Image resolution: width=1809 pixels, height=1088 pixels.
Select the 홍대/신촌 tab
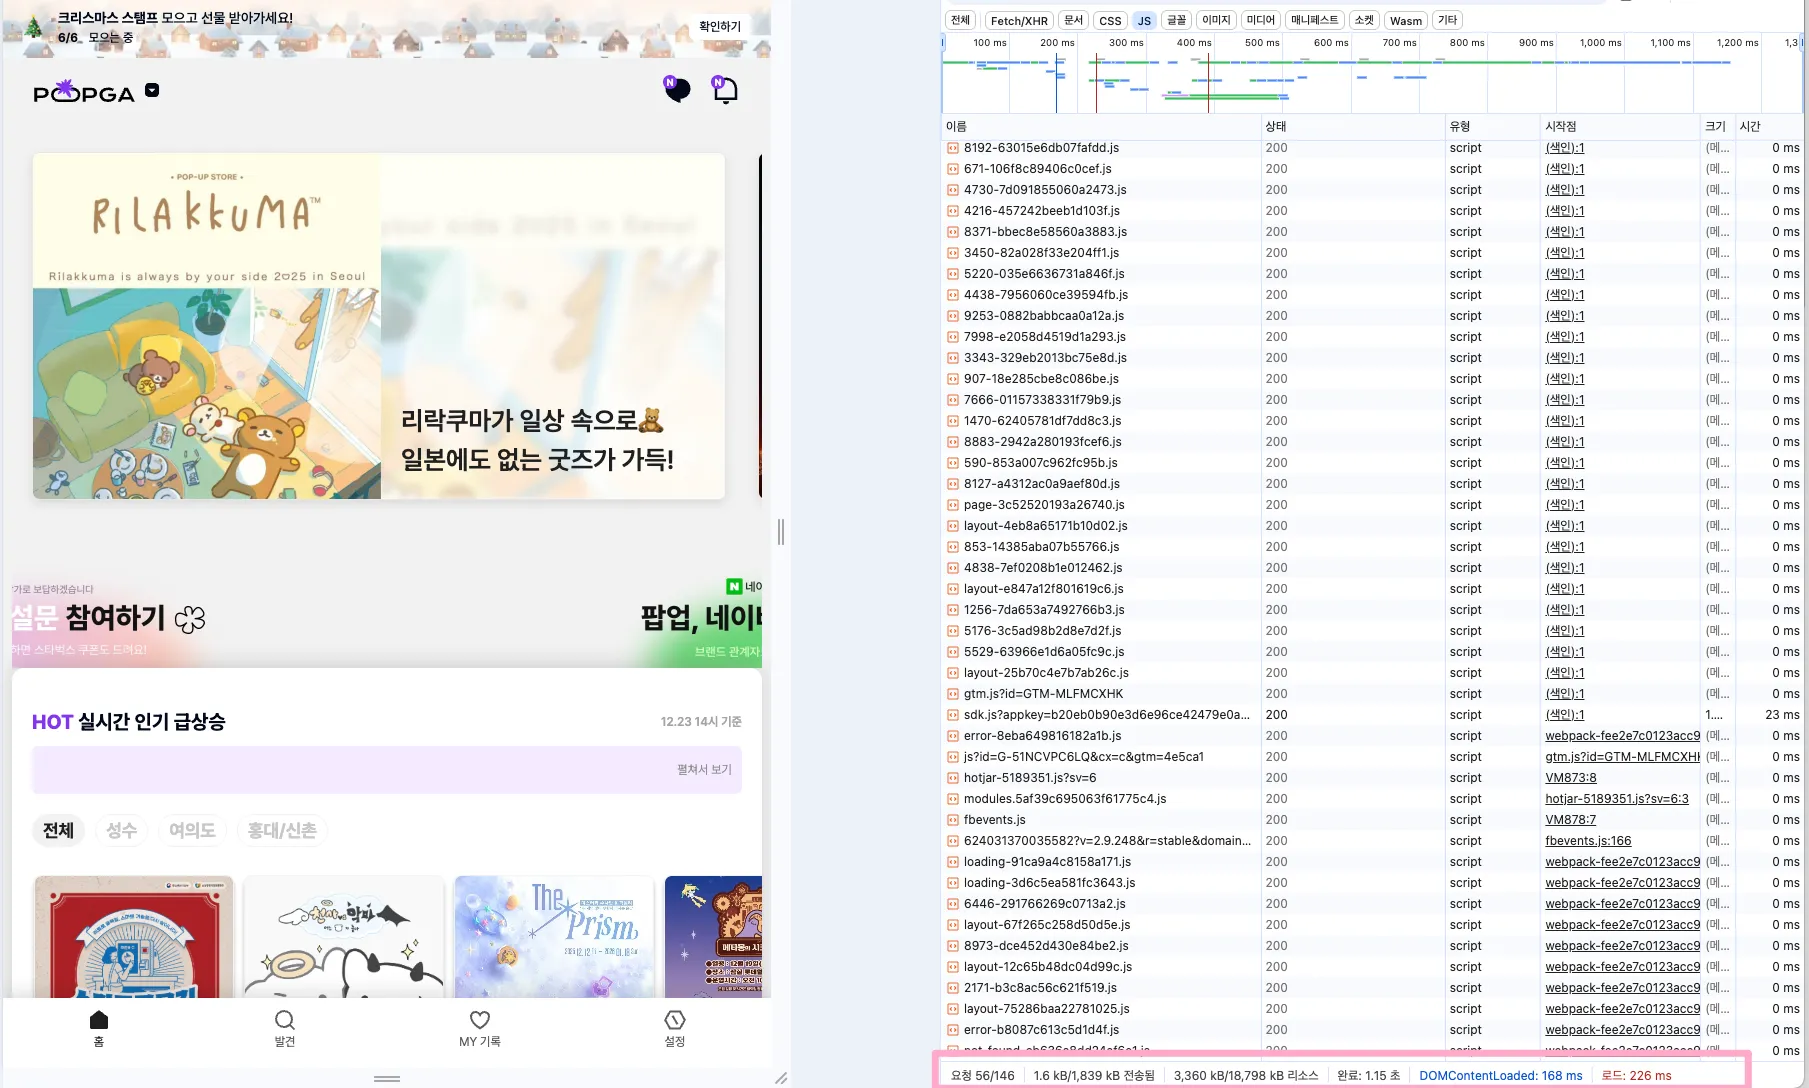point(282,830)
